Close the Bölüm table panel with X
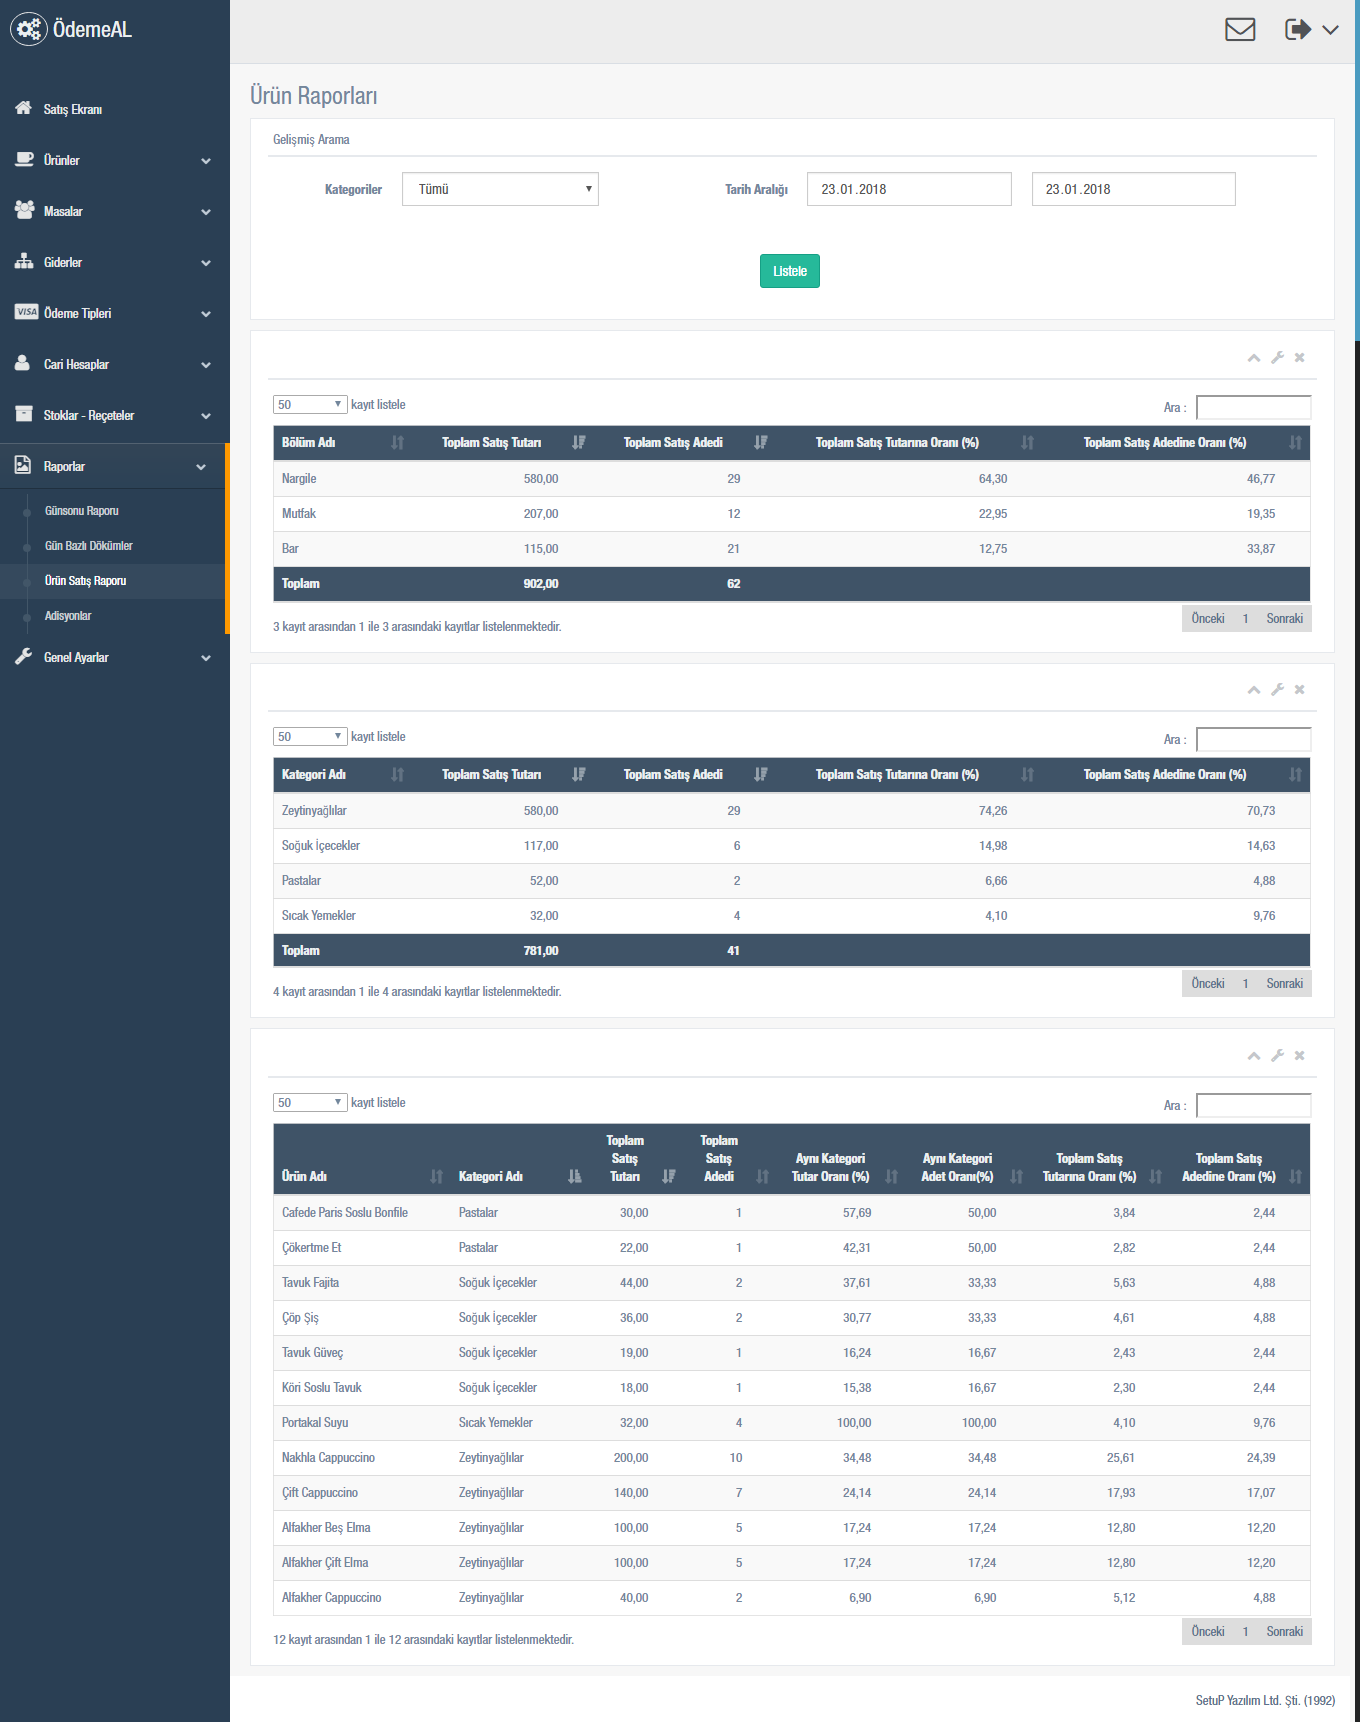The width and height of the screenshot is (1360, 1722). tap(1300, 358)
